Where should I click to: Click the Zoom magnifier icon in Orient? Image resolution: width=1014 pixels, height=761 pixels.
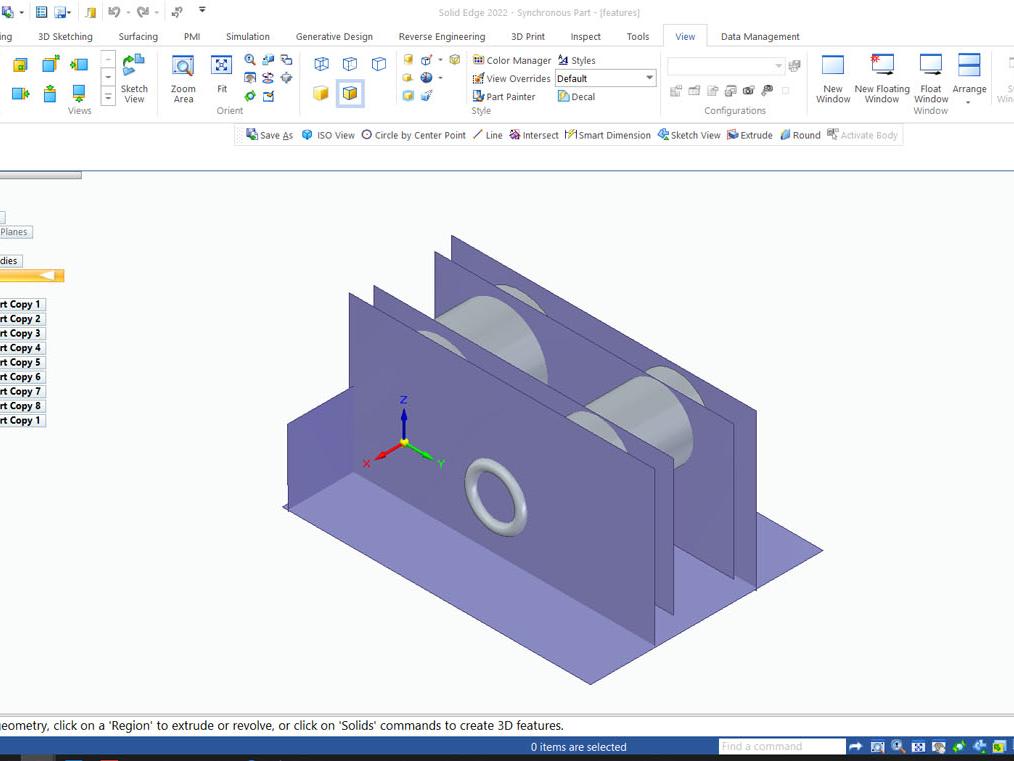click(x=250, y=59)
